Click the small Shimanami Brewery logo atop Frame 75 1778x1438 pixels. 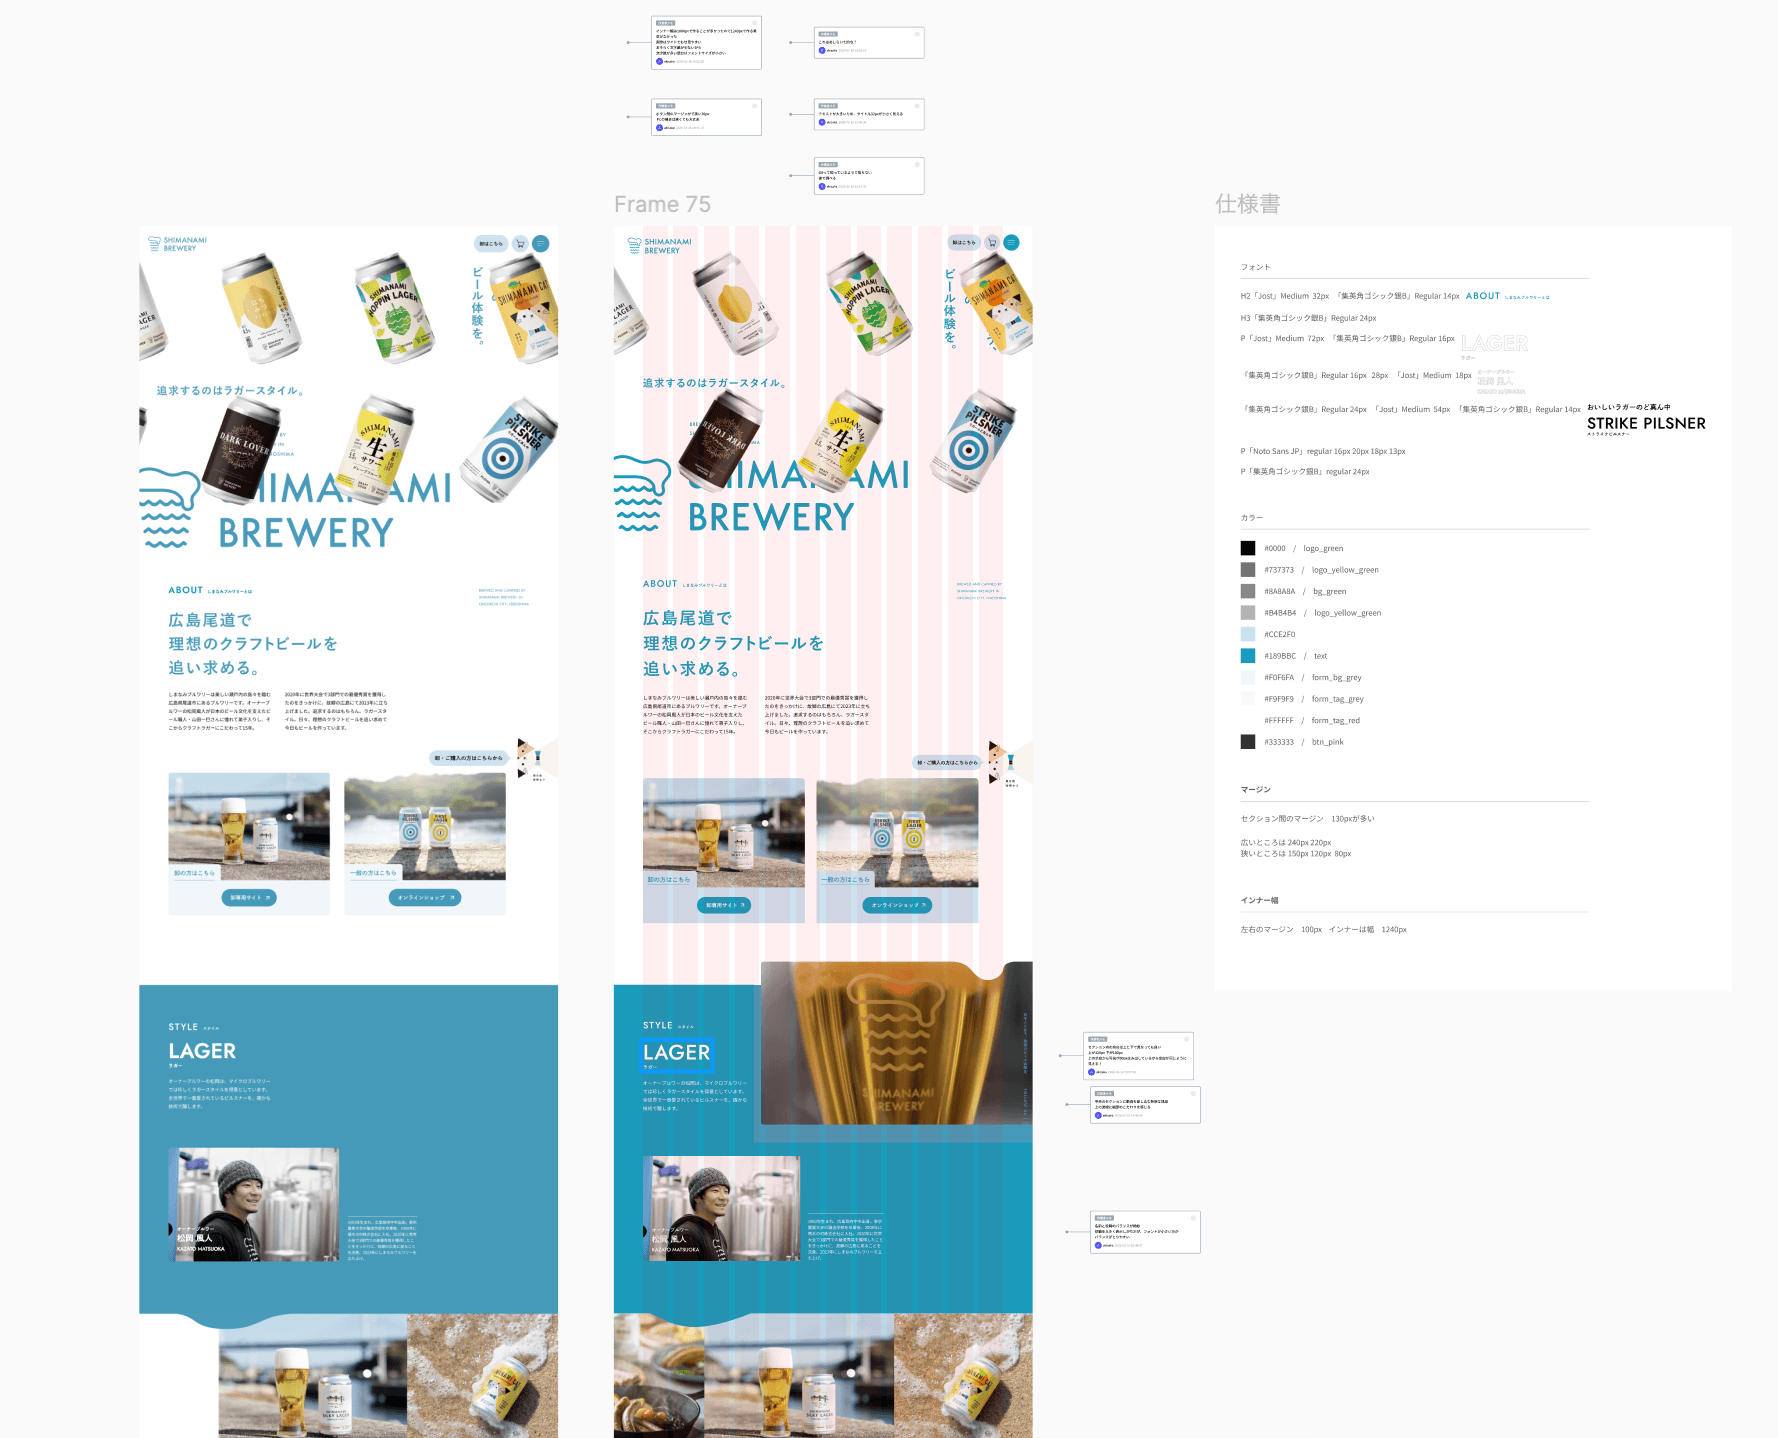click(660, 246)
